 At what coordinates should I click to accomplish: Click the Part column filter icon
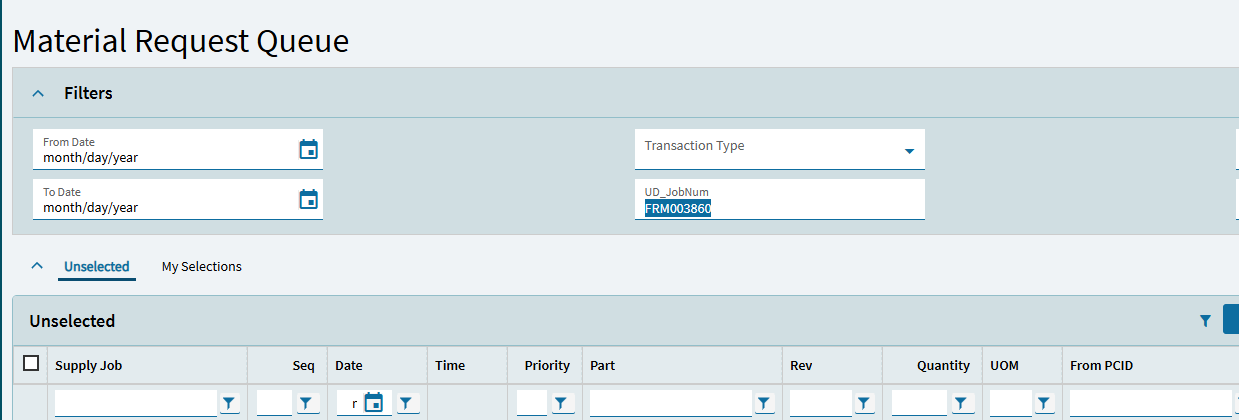pyautogui.click(x=763, y=403)
